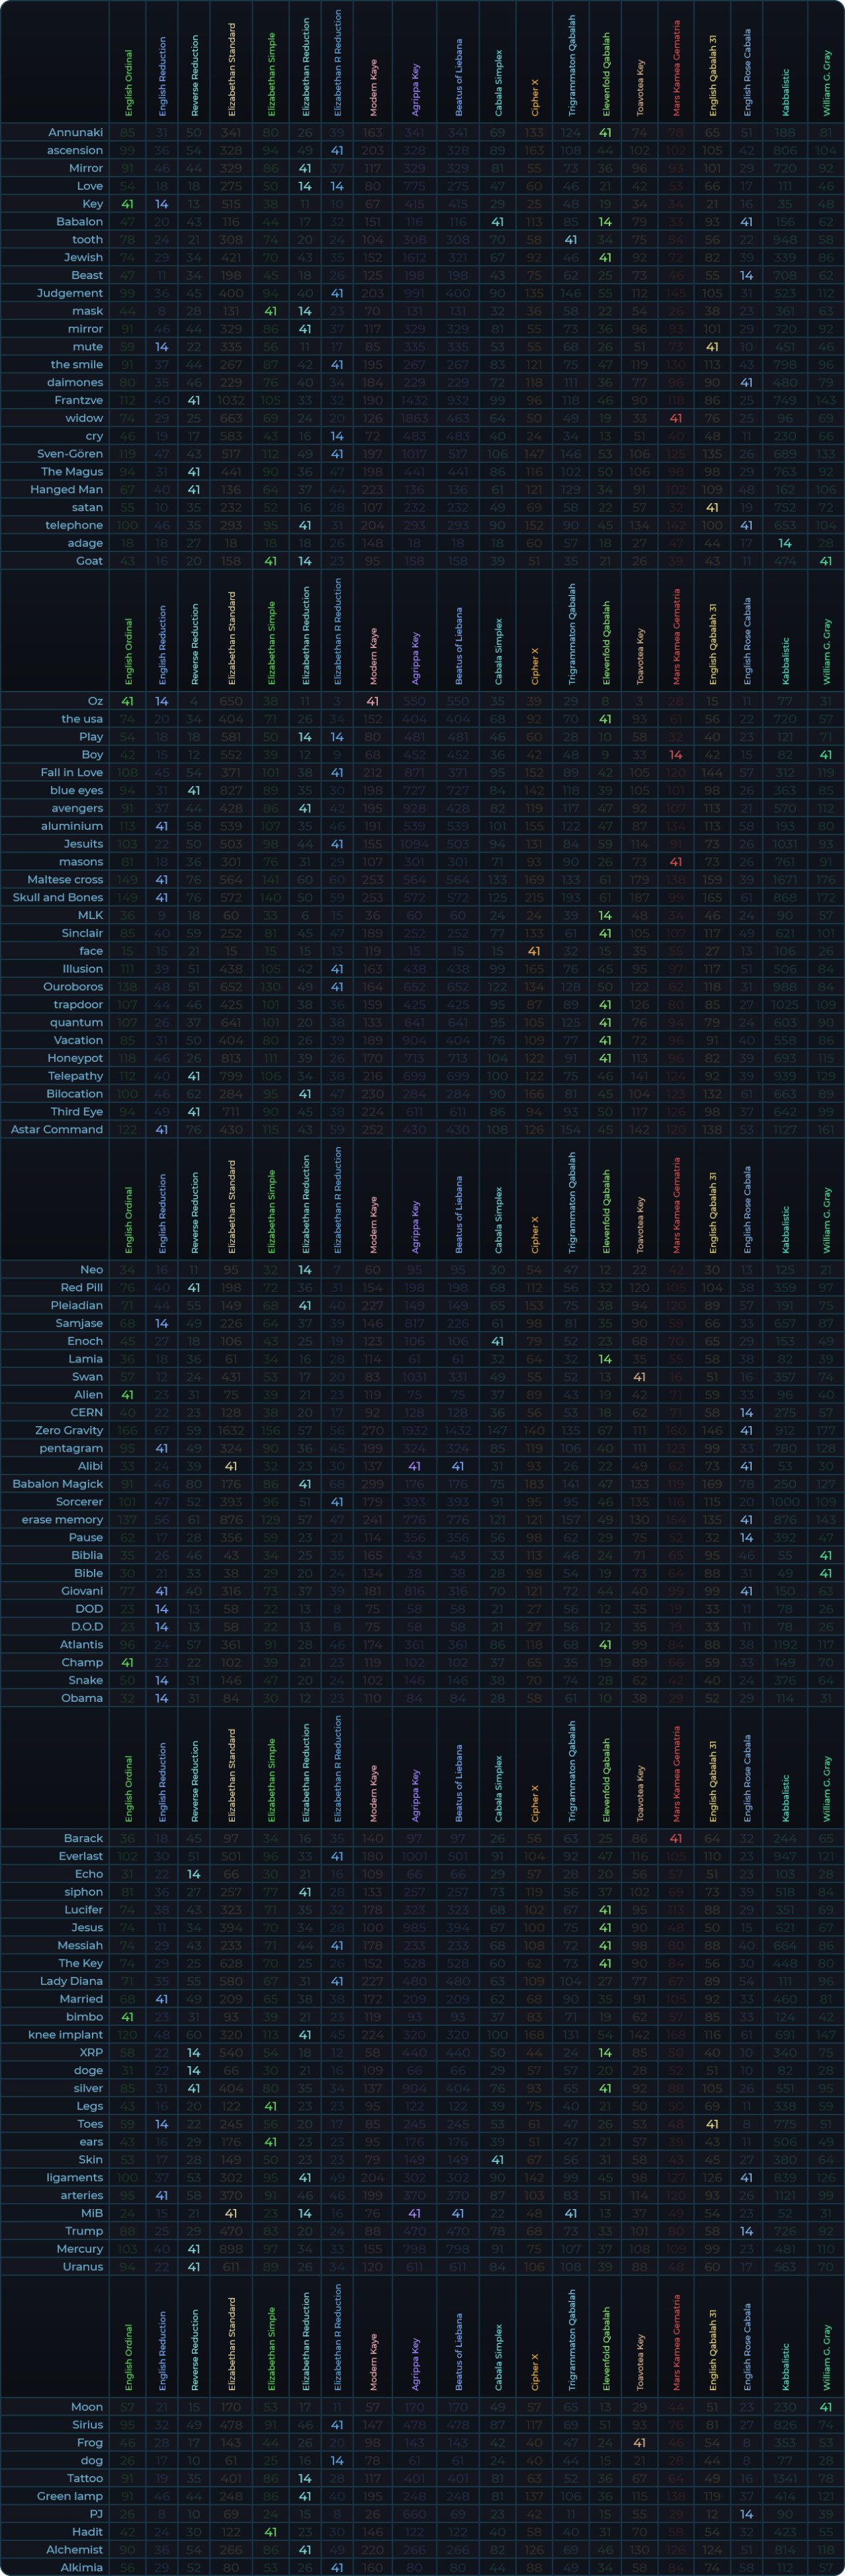Select the Lady Diana phrase label

pyautogui.click(x=71, y=1981)
